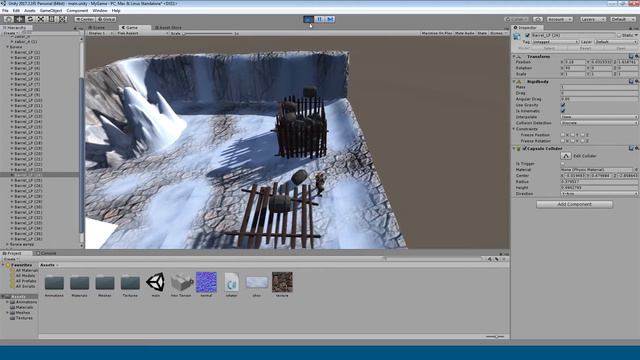This screenshot has height=360, width=640.
Task: Open Transform component settings gear
Action: pos(636,56)
